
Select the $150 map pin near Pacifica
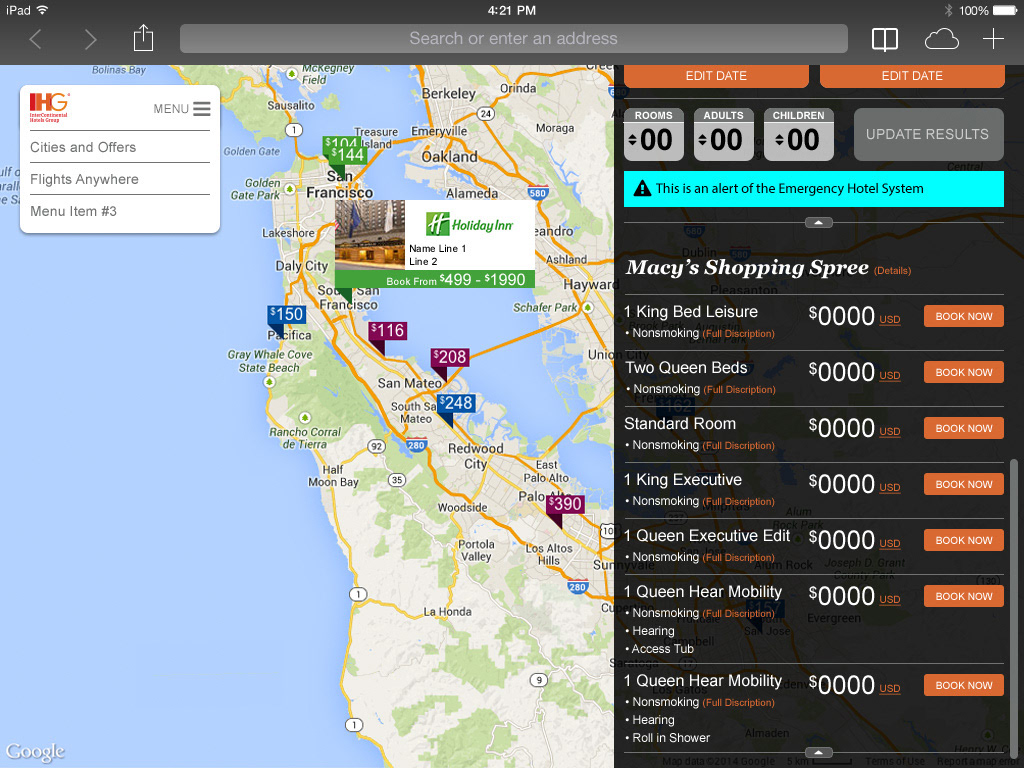pos(287,314)
